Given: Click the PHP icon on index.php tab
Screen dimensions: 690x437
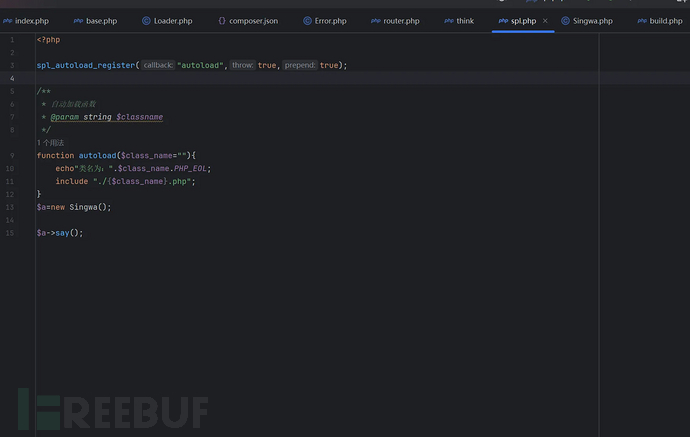Looking at the screenshot, I should click(8, 20).
